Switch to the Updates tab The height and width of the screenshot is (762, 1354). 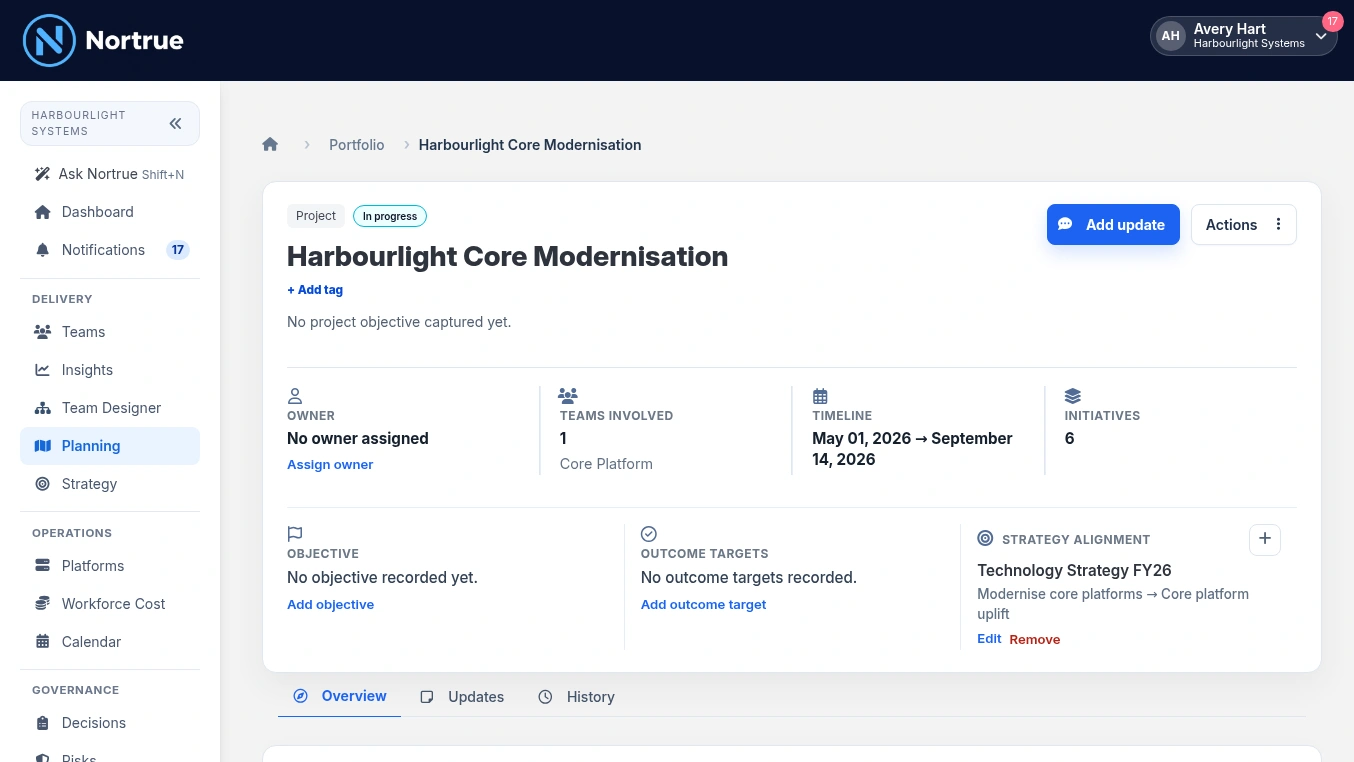pyautogui.click(x=462, y=697)
